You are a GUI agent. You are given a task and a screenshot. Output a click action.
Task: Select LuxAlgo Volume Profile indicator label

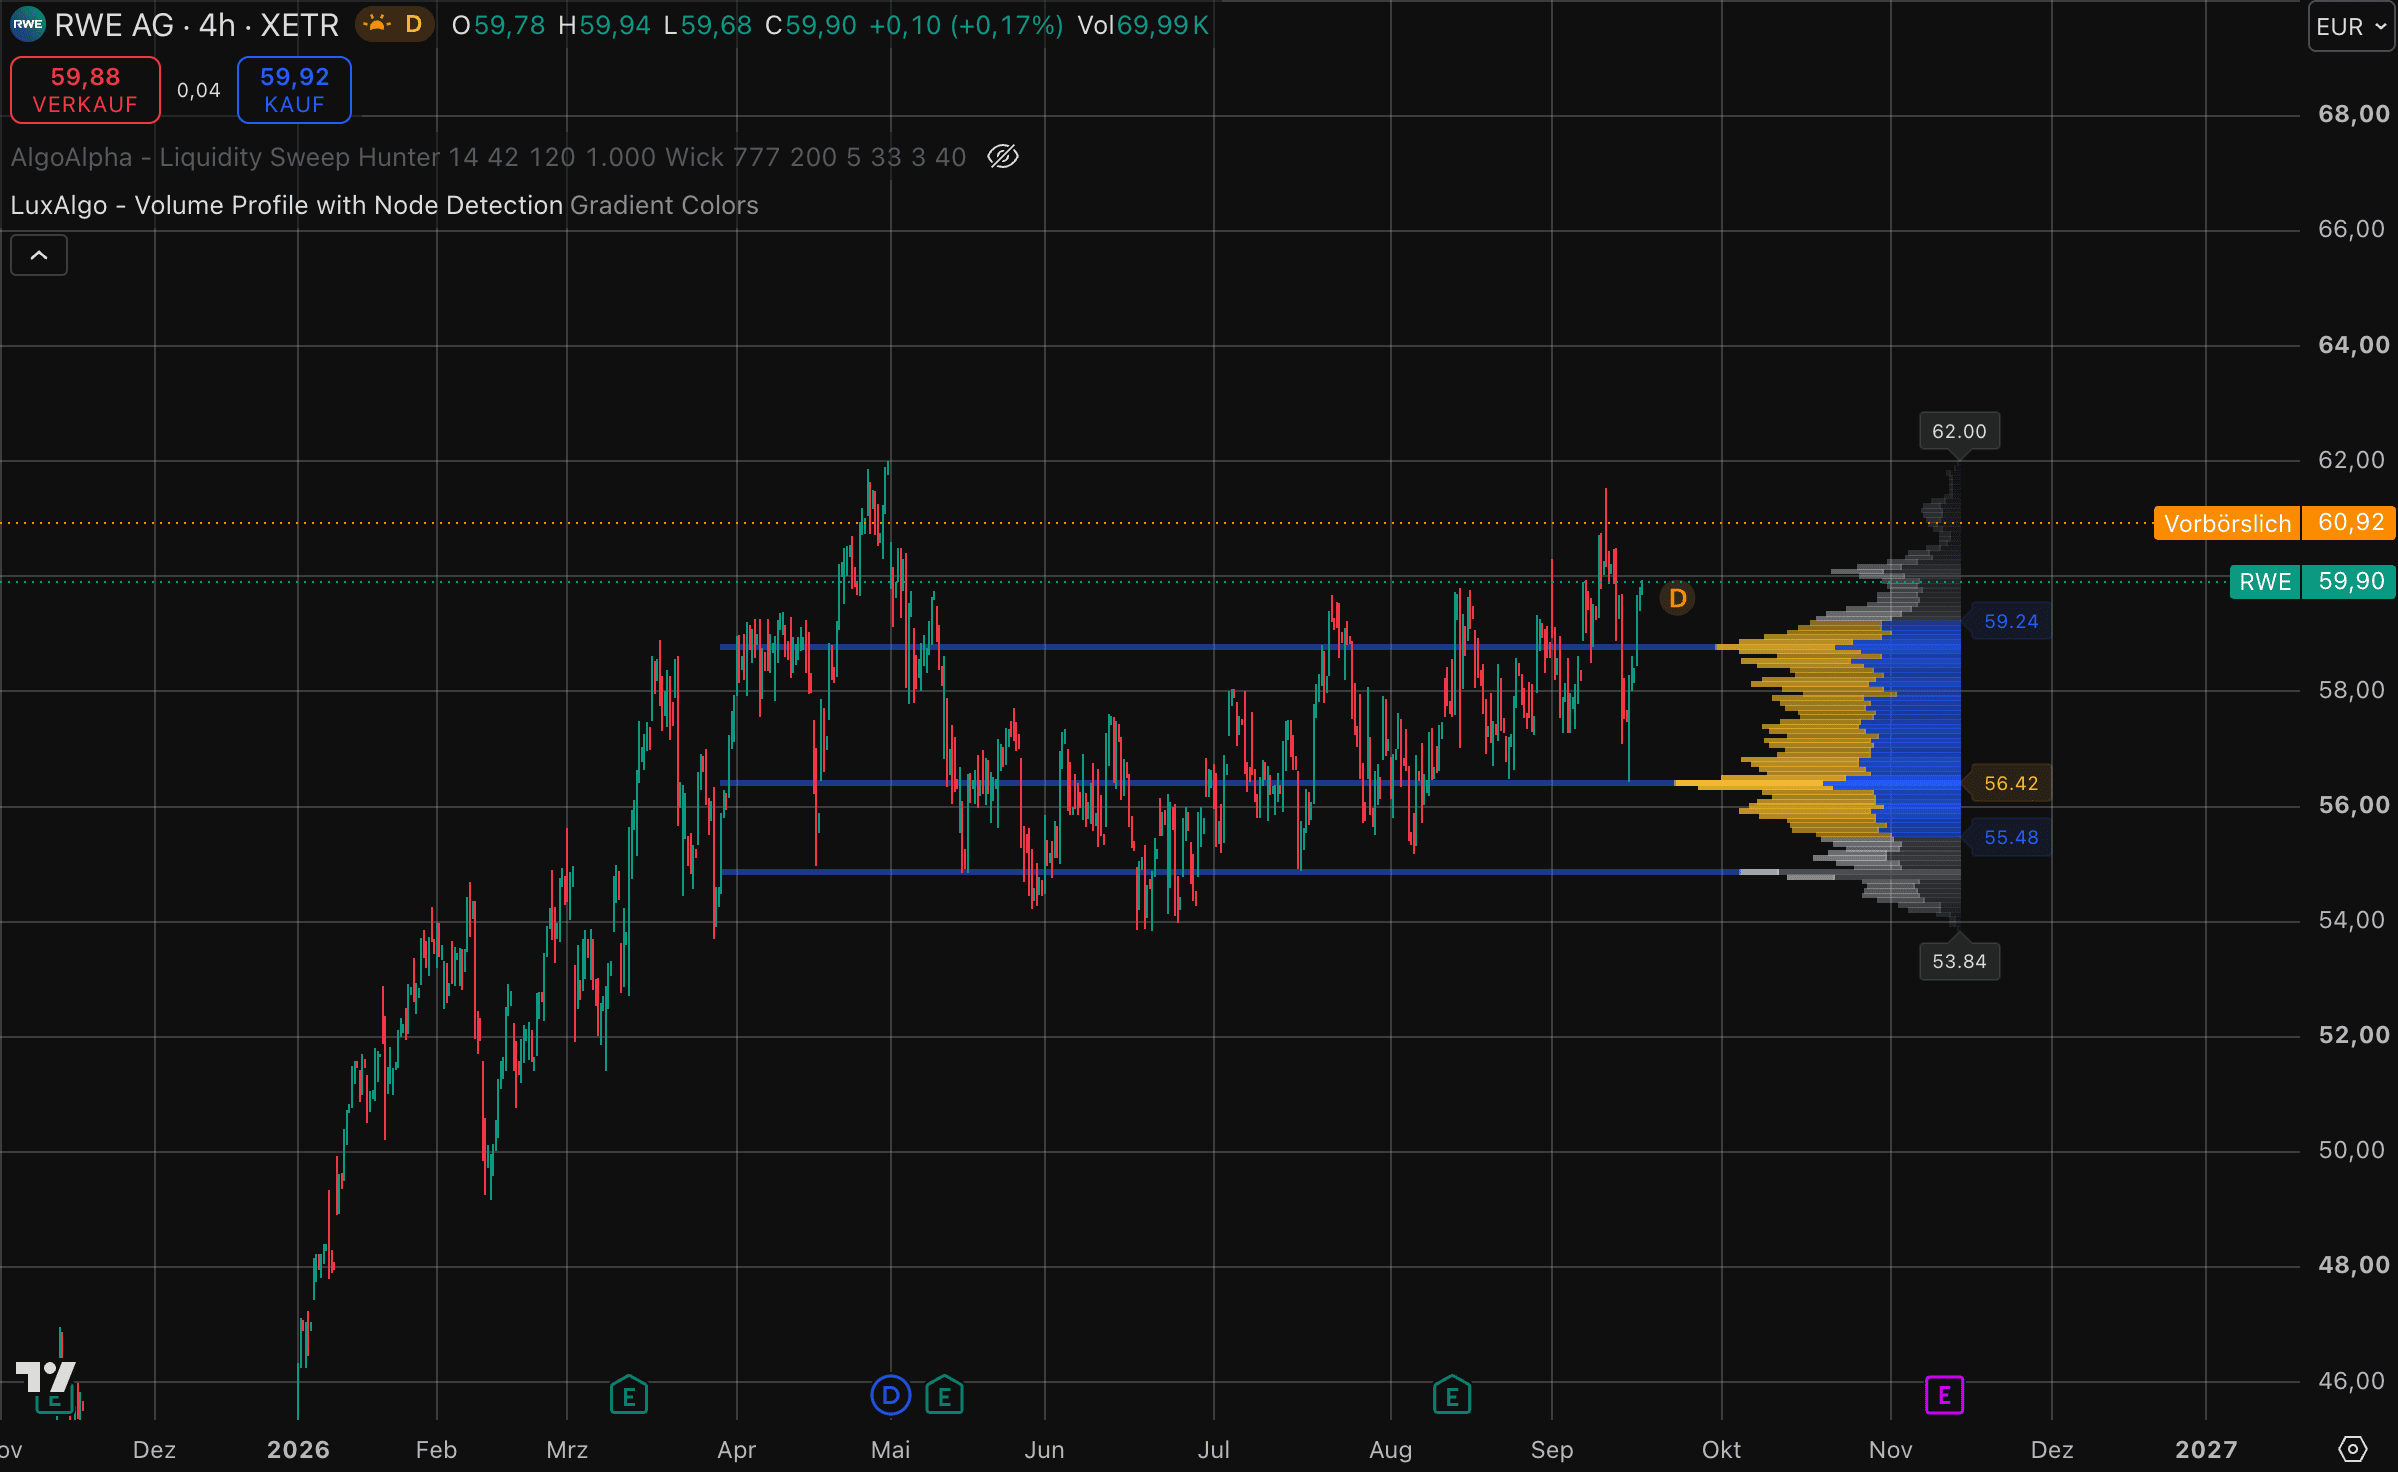click(384, 205)
